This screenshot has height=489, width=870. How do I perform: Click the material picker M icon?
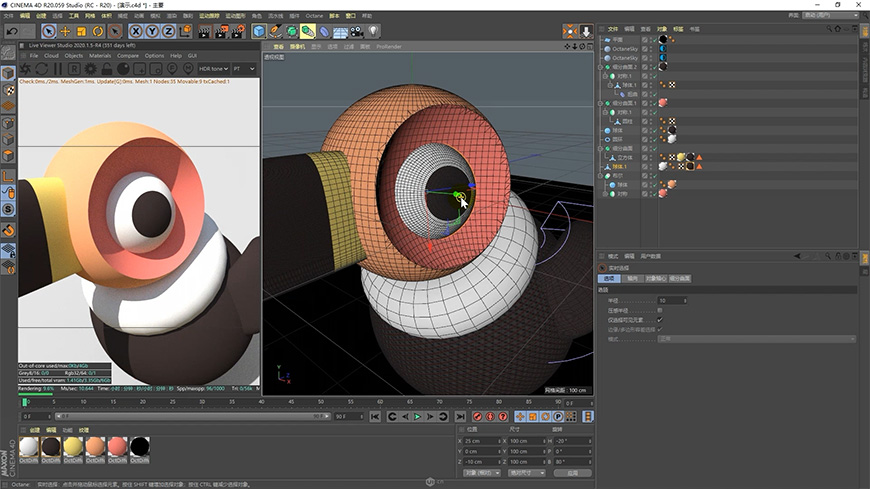click(x=189, y=69)
